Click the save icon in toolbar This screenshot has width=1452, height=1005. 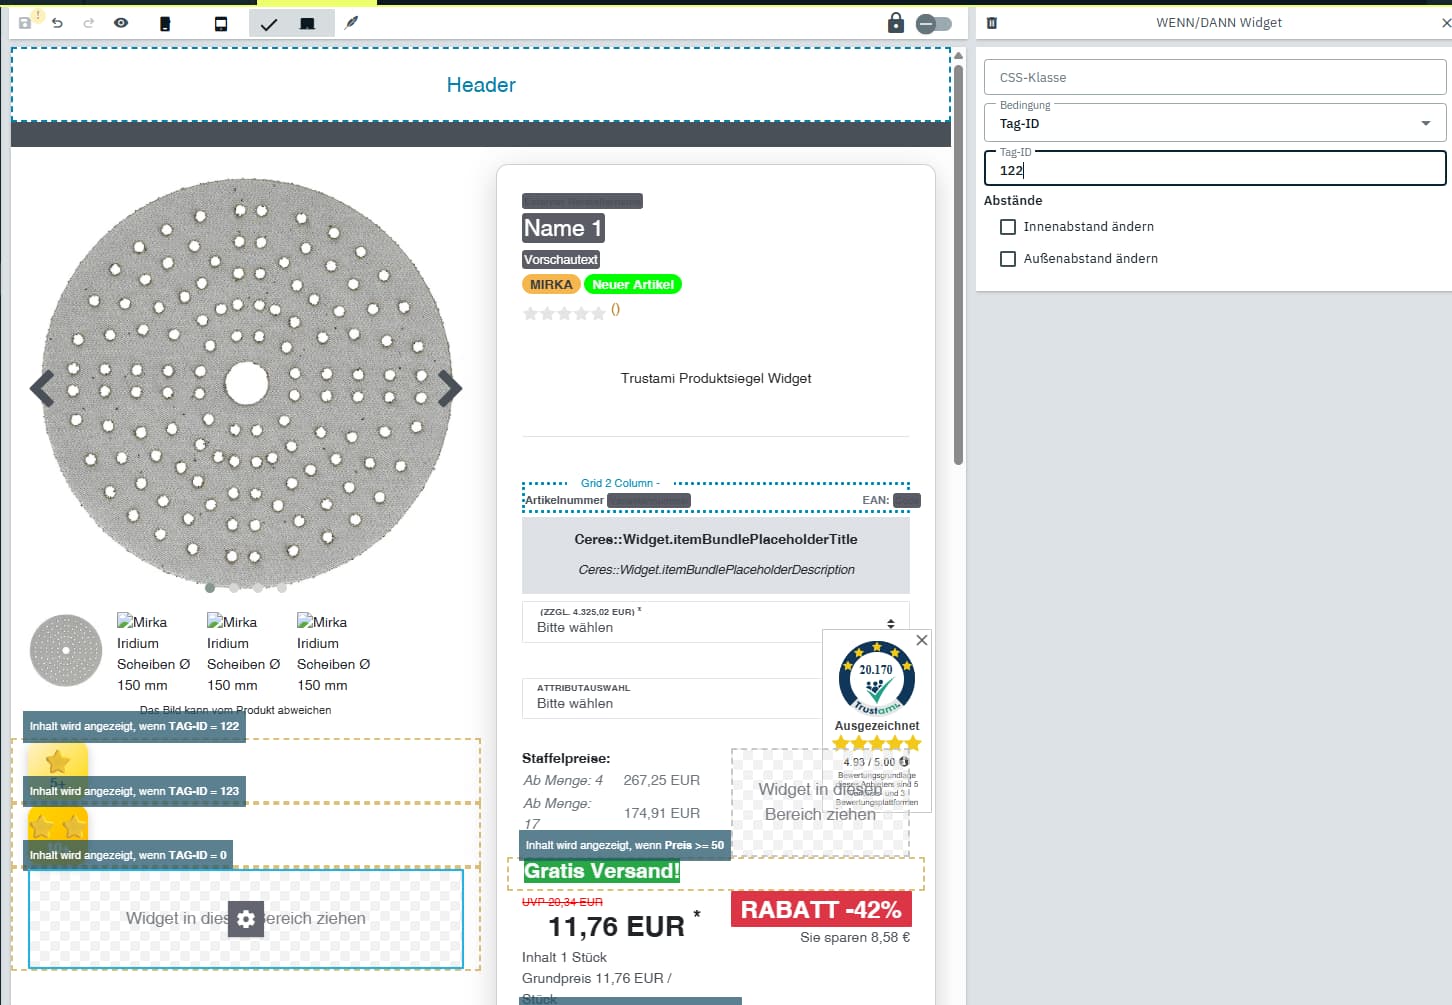pyautogui.click(x=26, y=23)
